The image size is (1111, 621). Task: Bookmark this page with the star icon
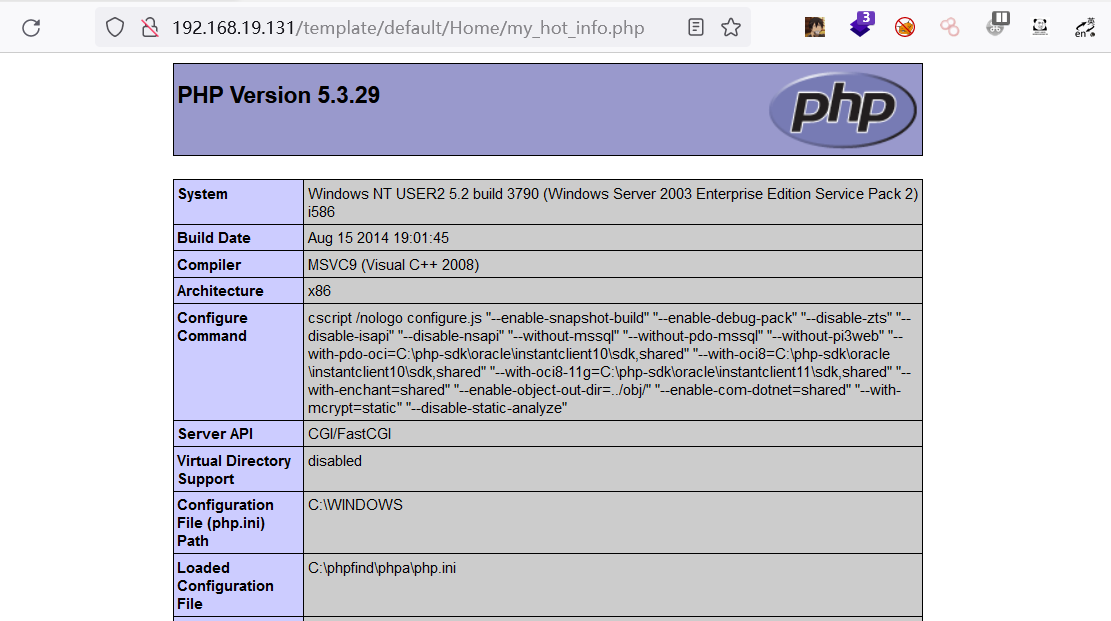731,28
